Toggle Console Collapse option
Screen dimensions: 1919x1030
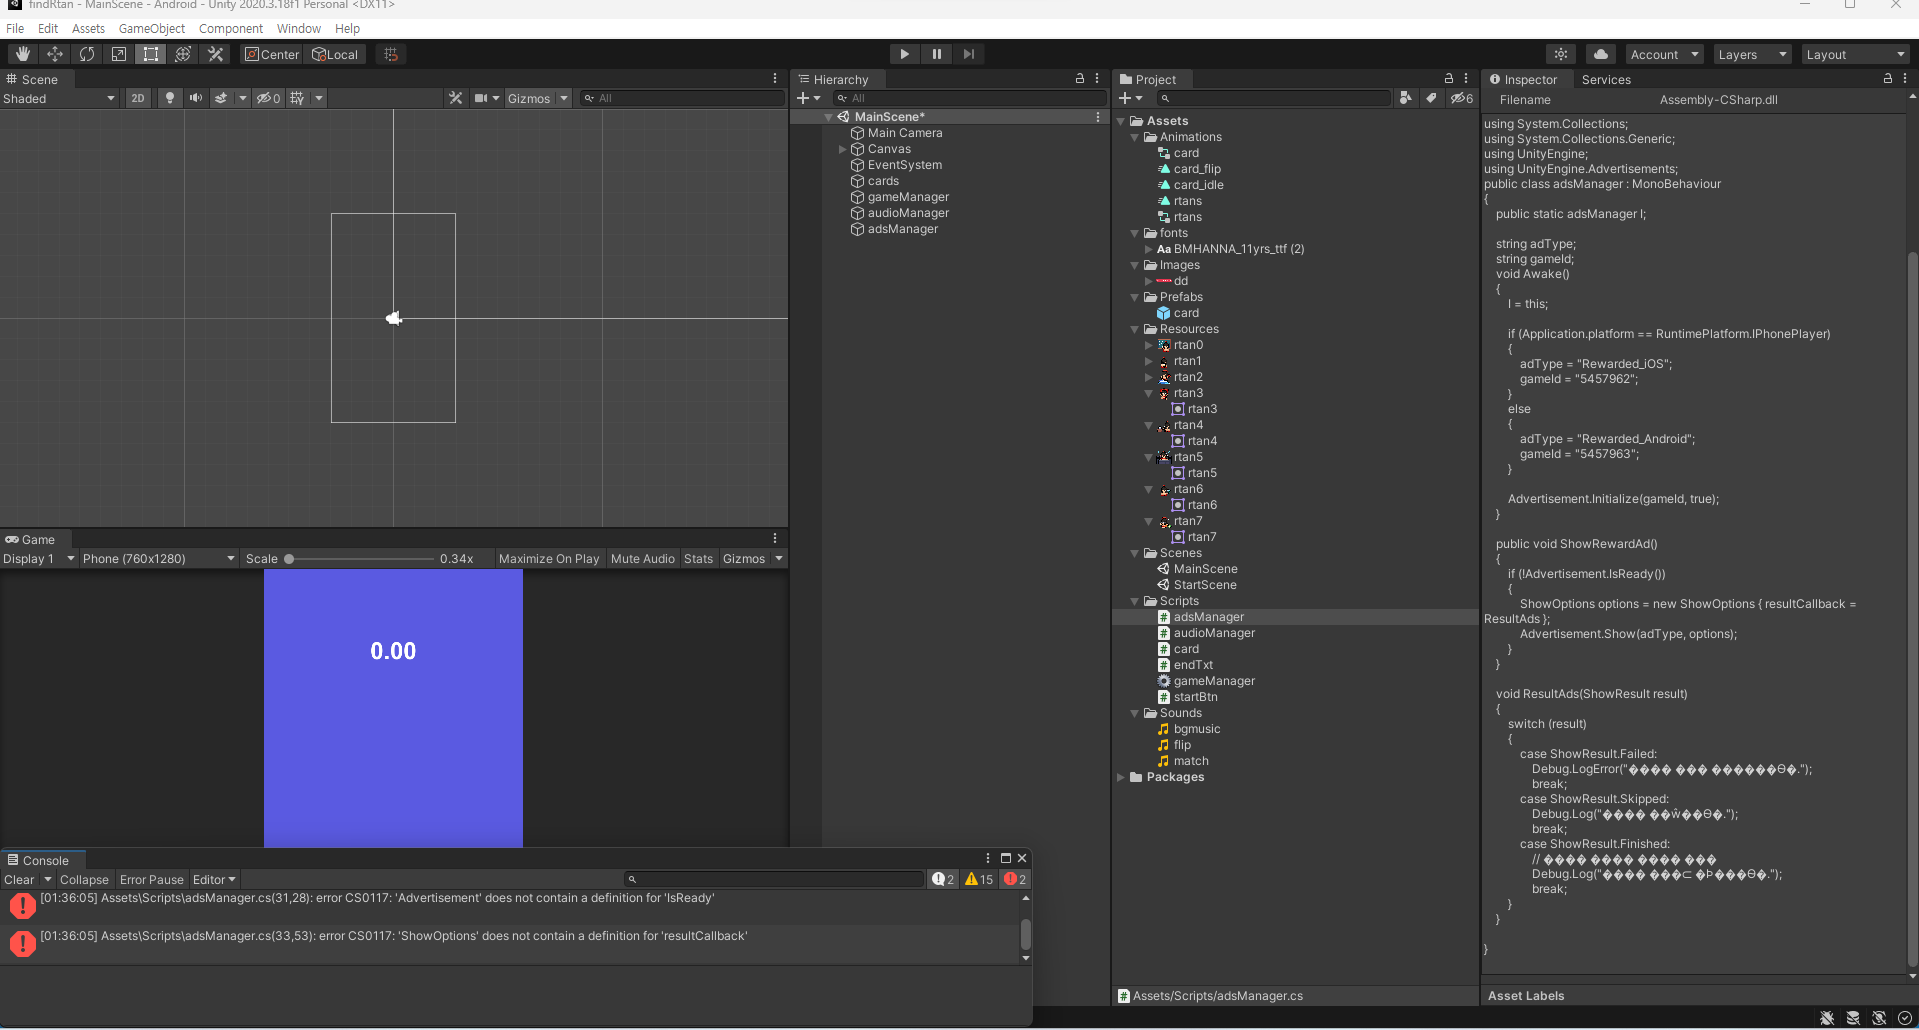click(84, 880)
